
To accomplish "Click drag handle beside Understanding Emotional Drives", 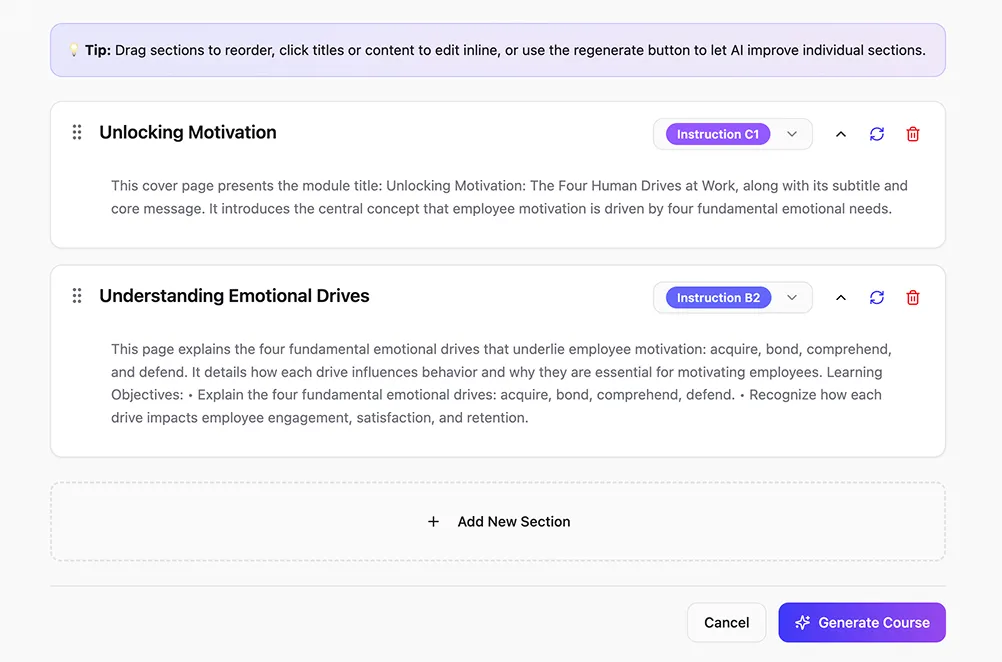I will [x=77, y=296].
